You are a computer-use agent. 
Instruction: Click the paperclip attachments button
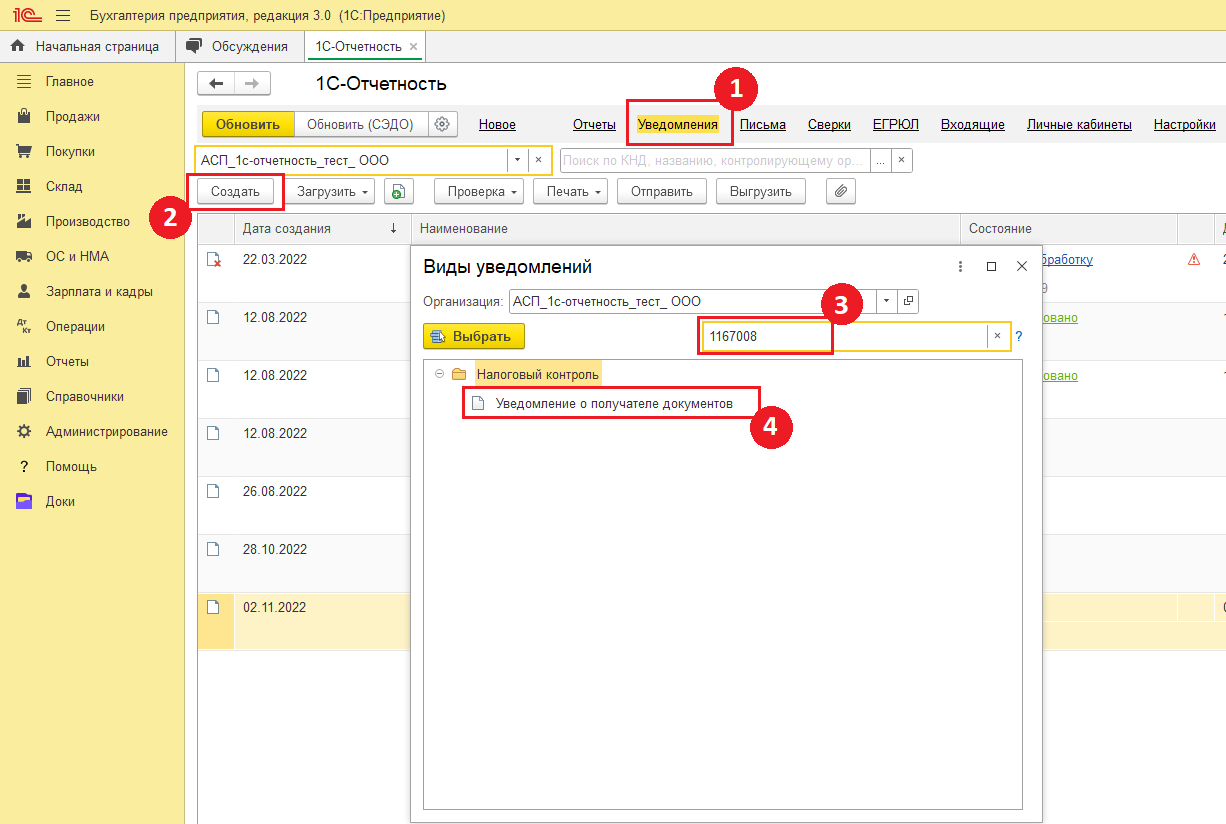point(841,192)
